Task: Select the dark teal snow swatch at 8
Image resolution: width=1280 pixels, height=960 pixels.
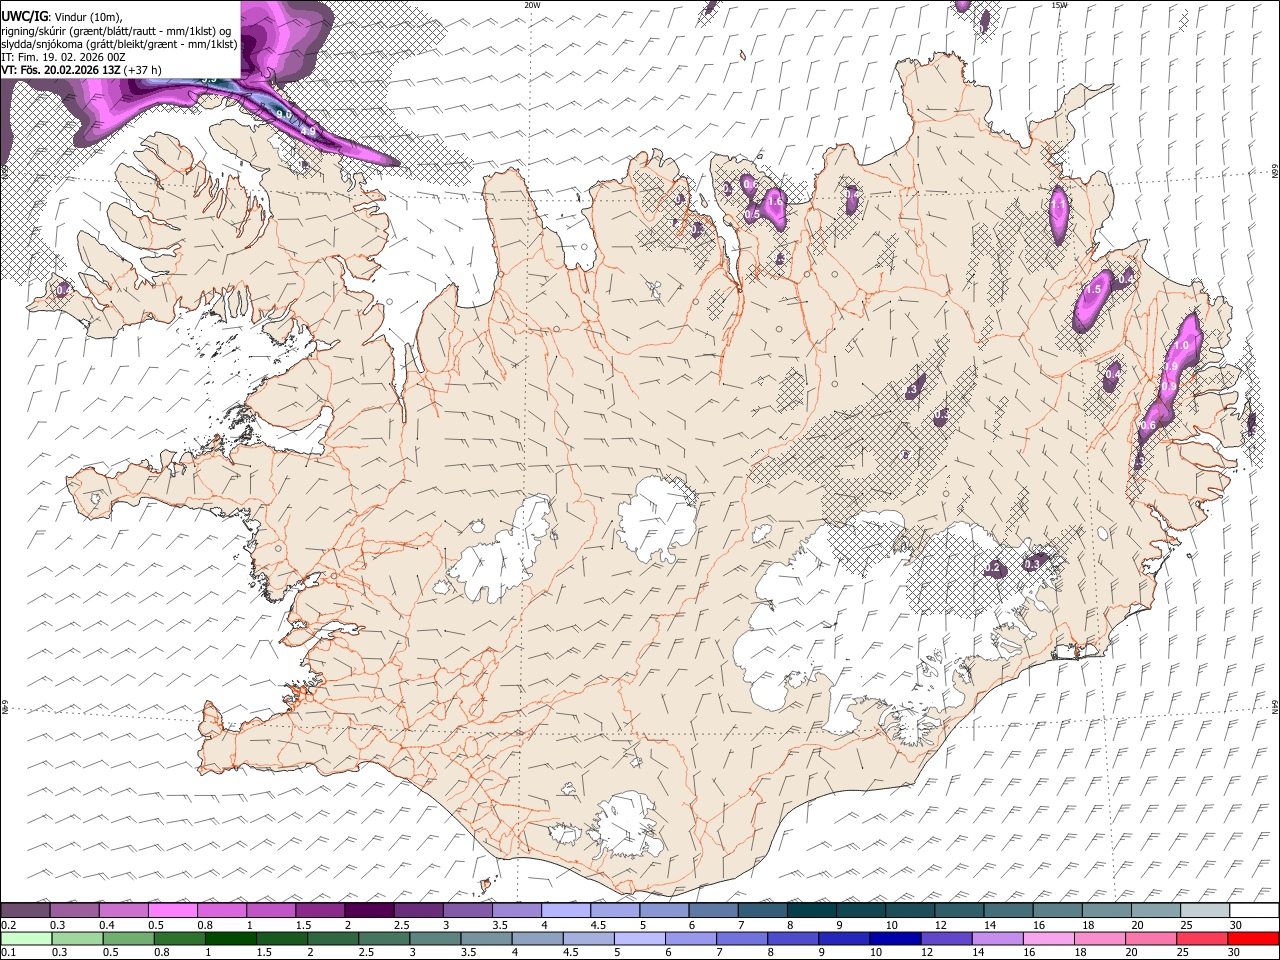Action: 812,910
